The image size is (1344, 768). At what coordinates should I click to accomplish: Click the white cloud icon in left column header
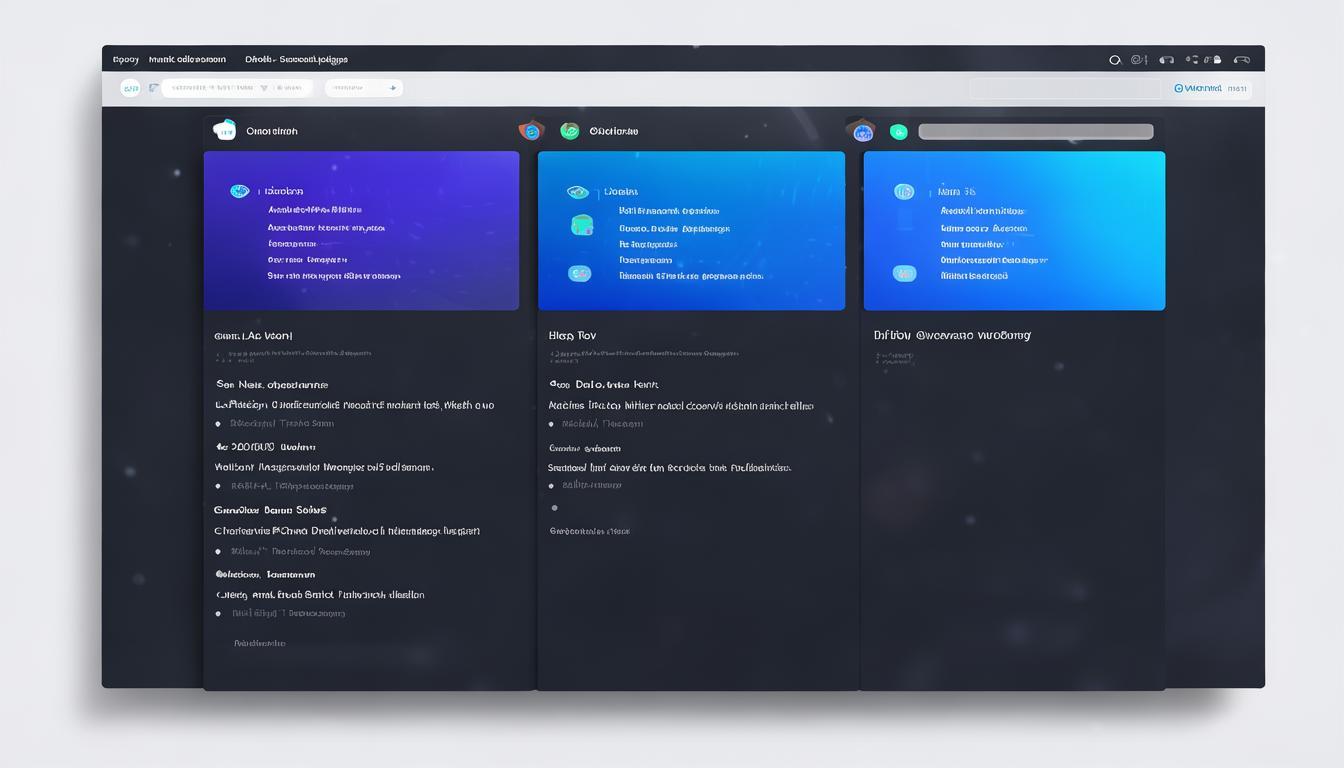tap(225, 130)
